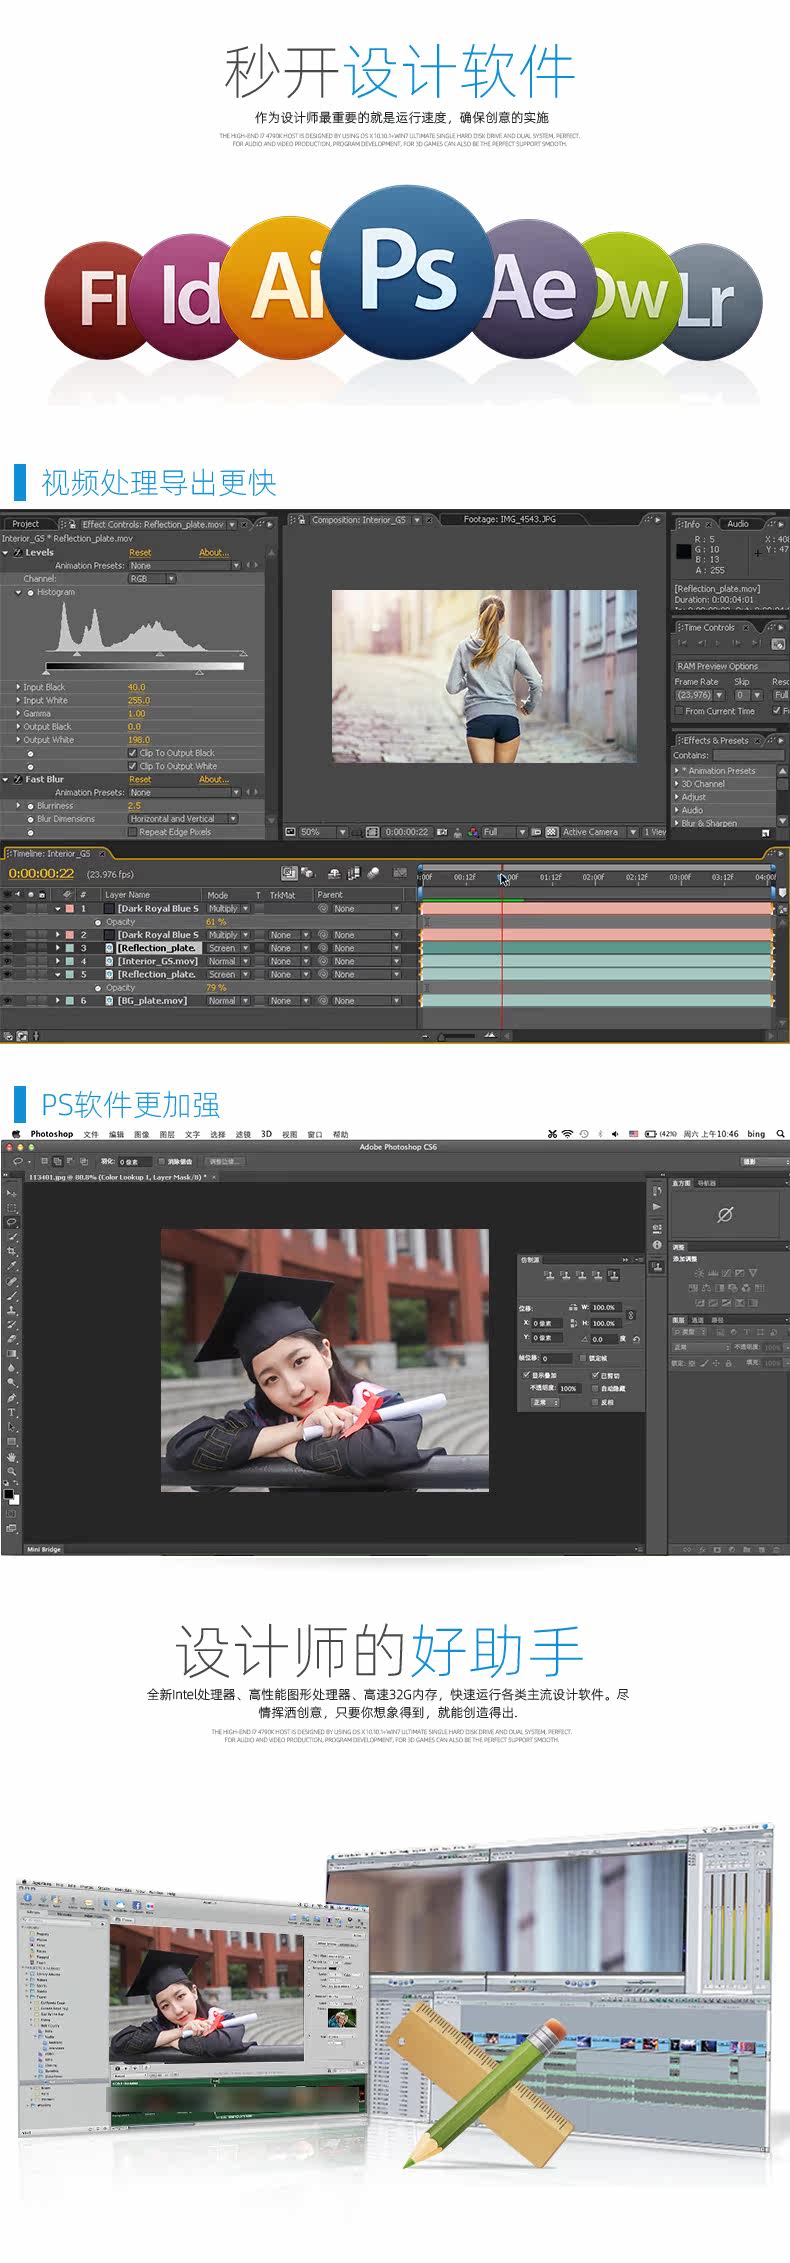Click the foreground color swatch in Photoshop

8,1495
